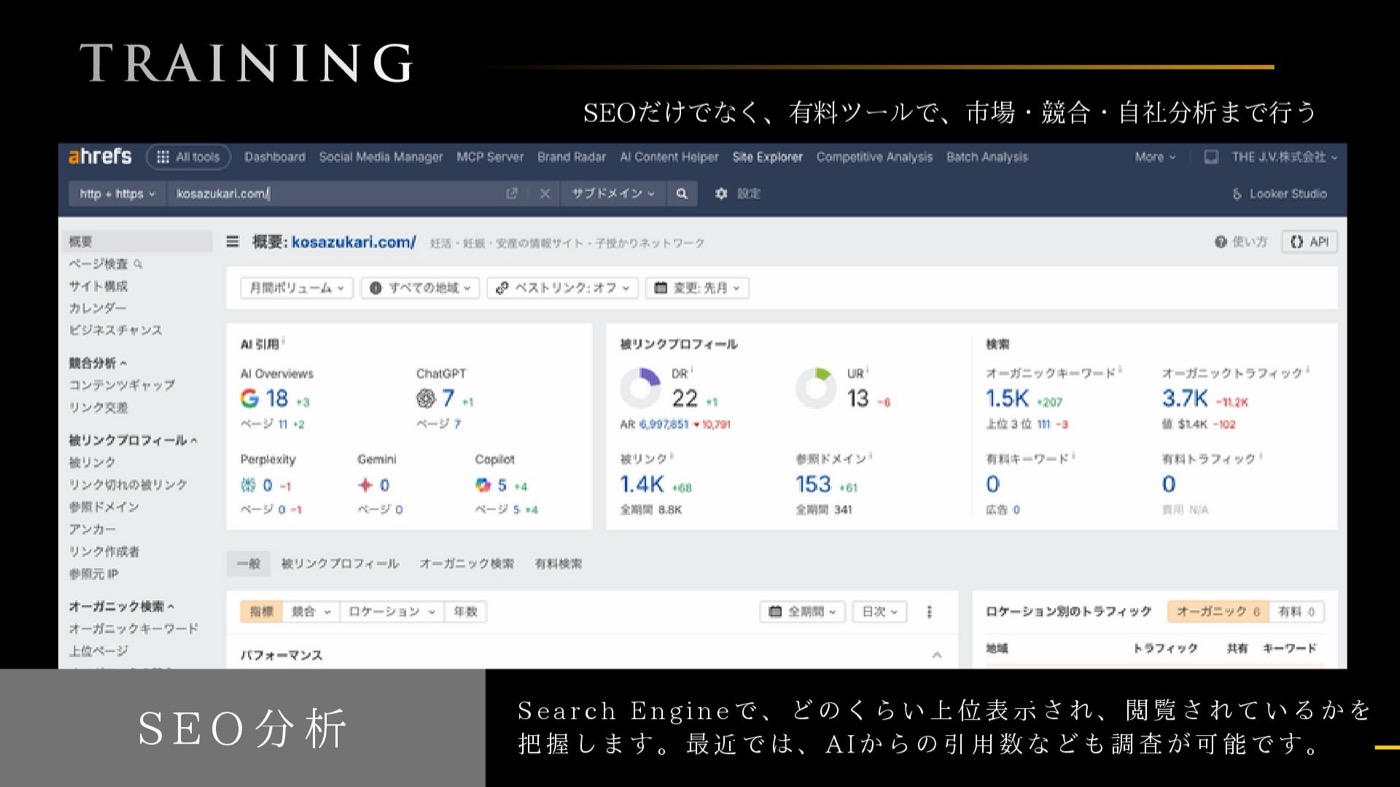The width and height of the screenshot is (1400, 787).
Task: Open the 日次 interval dropdown
Action: point(880,612)
